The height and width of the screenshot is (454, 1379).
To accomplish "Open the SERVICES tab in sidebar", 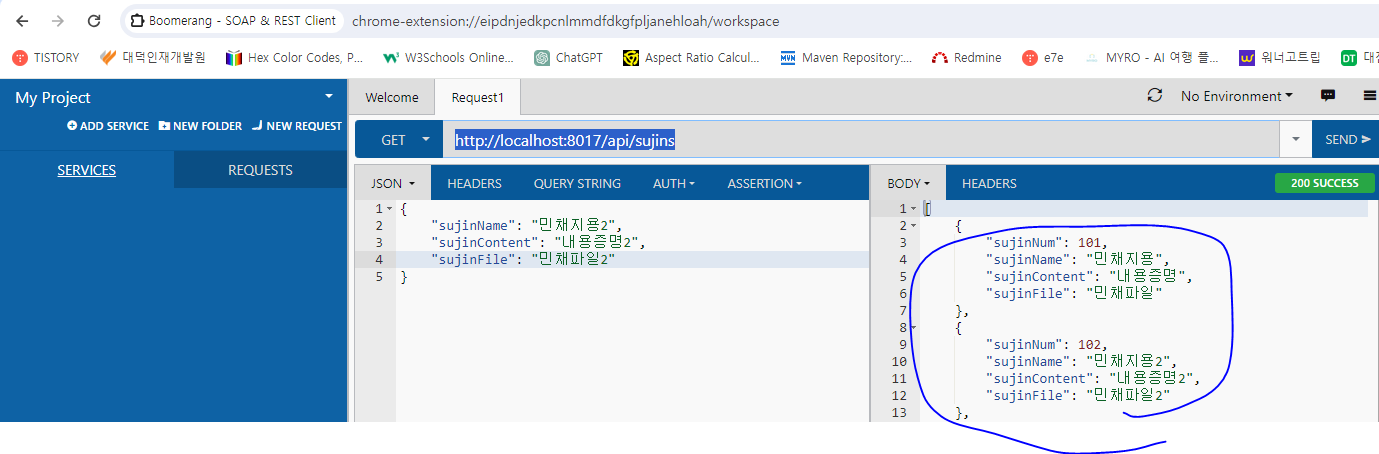I will point(86,170).
